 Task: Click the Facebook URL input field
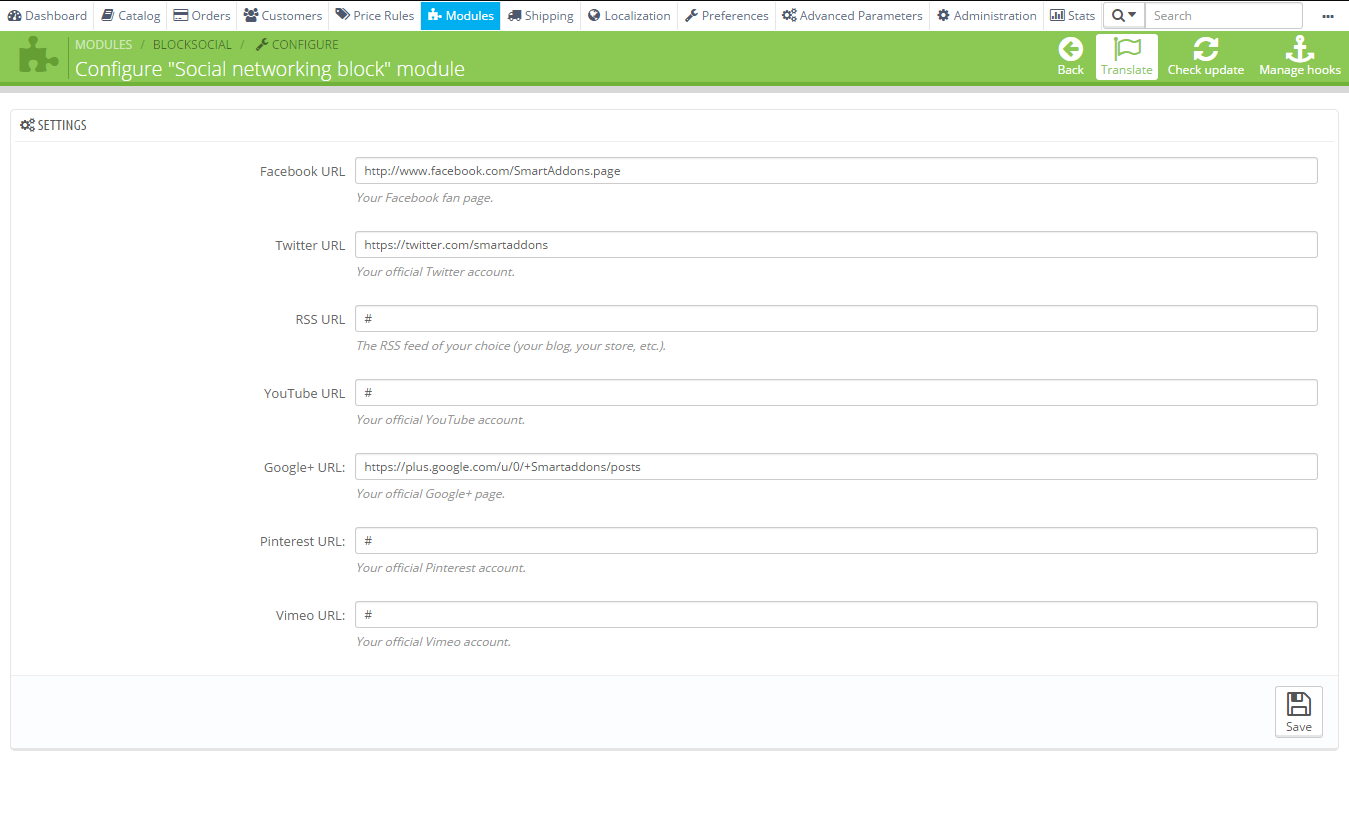coord(836,171)
